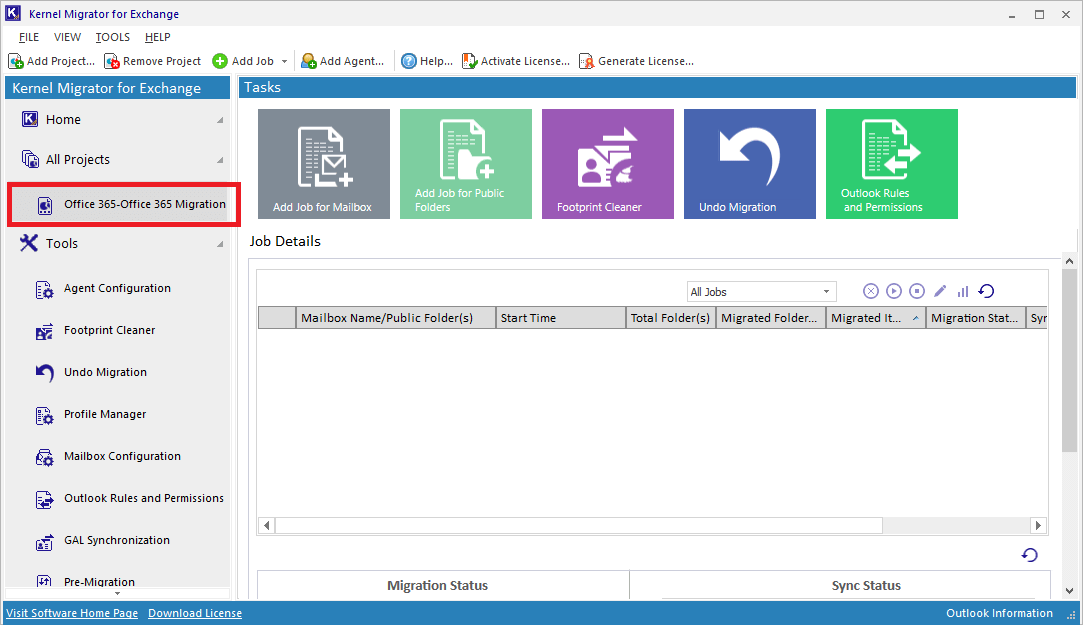Viewport: 1083px width, 627px height.
Task: Click the Add Project toolbar button
Action: click(52, 61)
